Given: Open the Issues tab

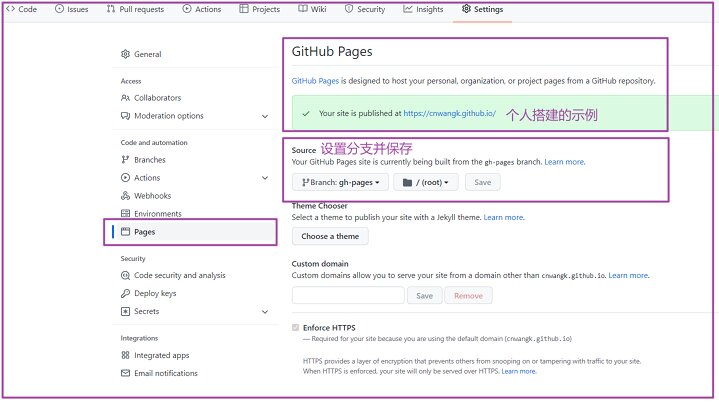Looking at the screenshot, I should 72,9.
